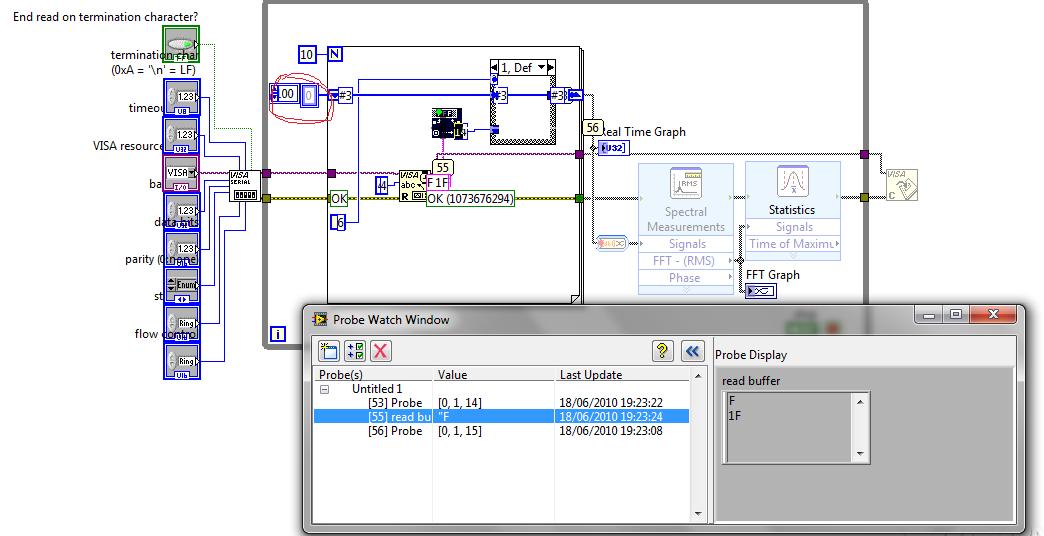Screen dimensions: 1044x536
Task: Click probe marker 56 on the wire
Action: (x=592, y=128)
